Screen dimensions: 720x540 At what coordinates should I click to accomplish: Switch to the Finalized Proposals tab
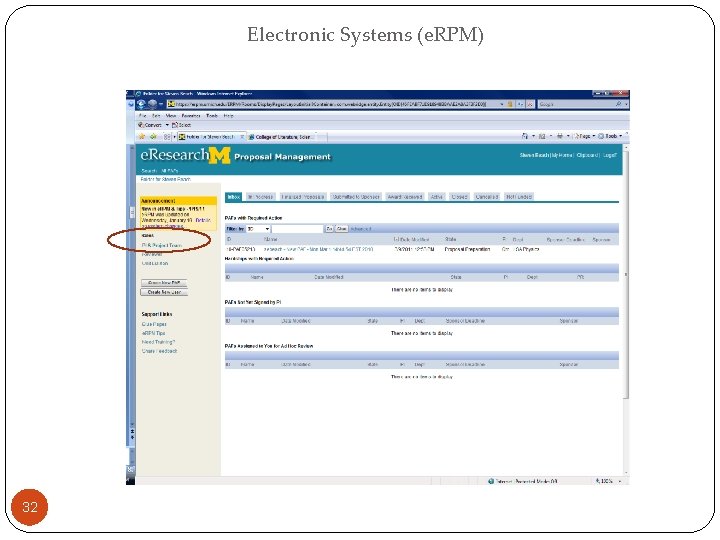pyautogui.click(x=303, y=197)
